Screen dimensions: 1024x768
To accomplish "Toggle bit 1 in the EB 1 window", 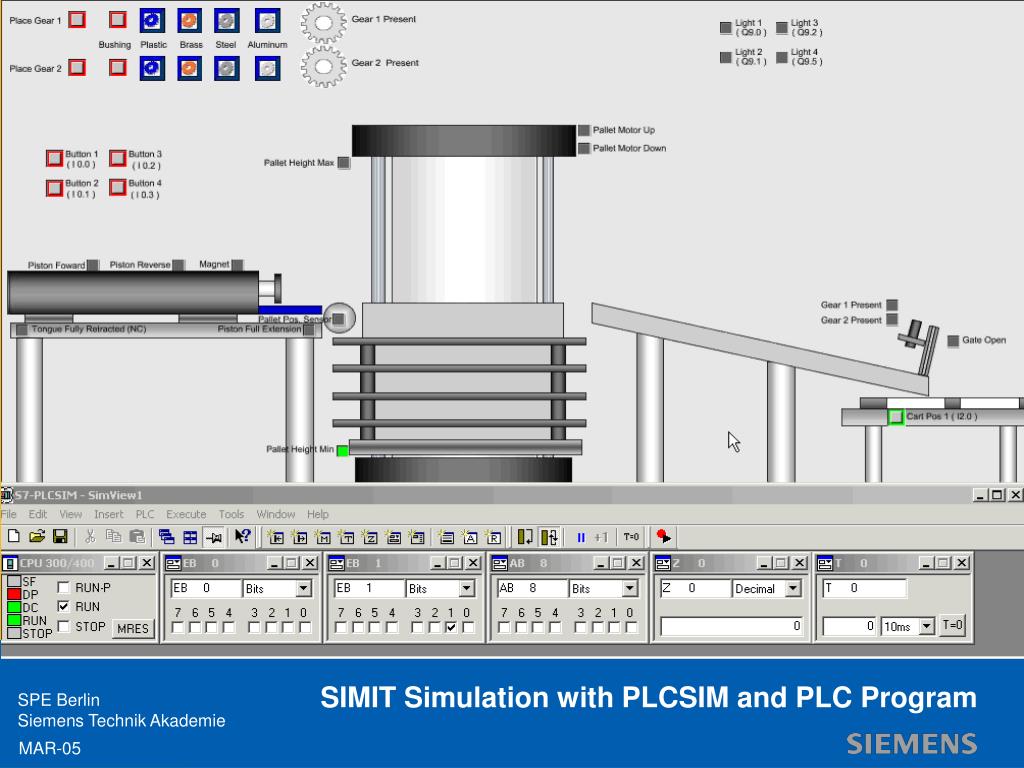I will tap(451, 627).
